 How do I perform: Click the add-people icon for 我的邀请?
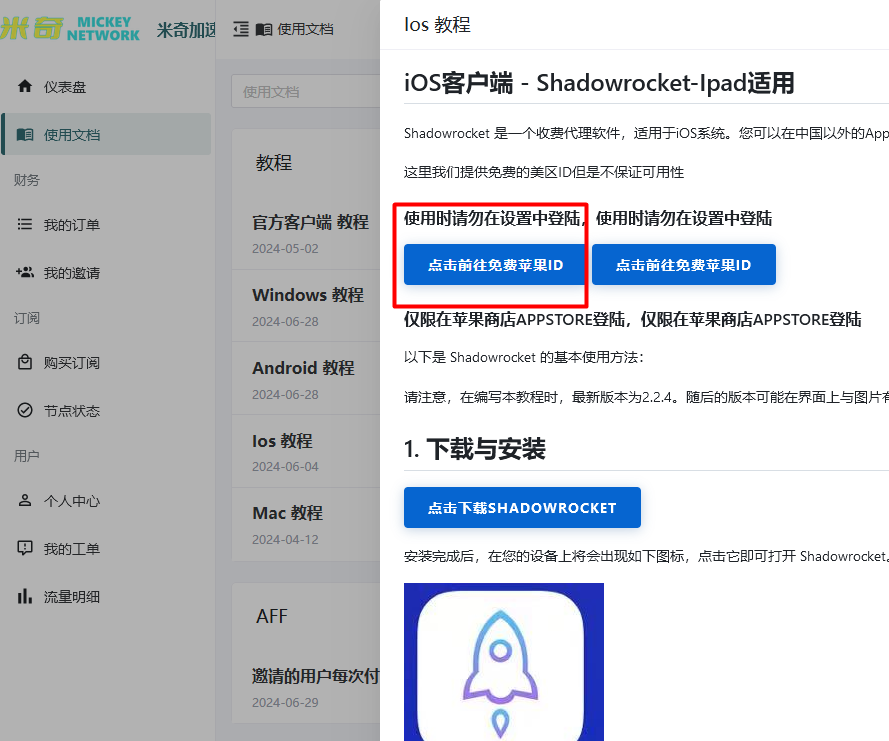tap(25, 272)
